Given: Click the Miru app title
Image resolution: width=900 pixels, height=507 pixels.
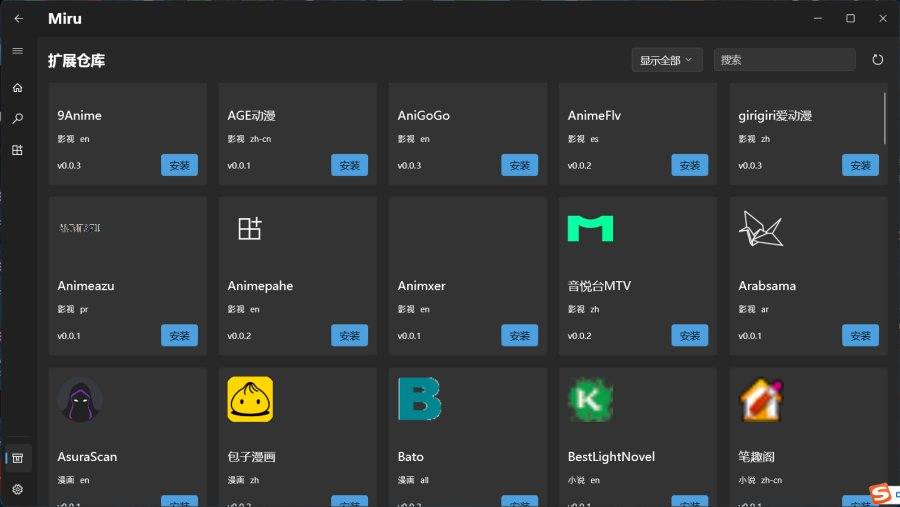Looking at the screenshot, I should (65, 18).
